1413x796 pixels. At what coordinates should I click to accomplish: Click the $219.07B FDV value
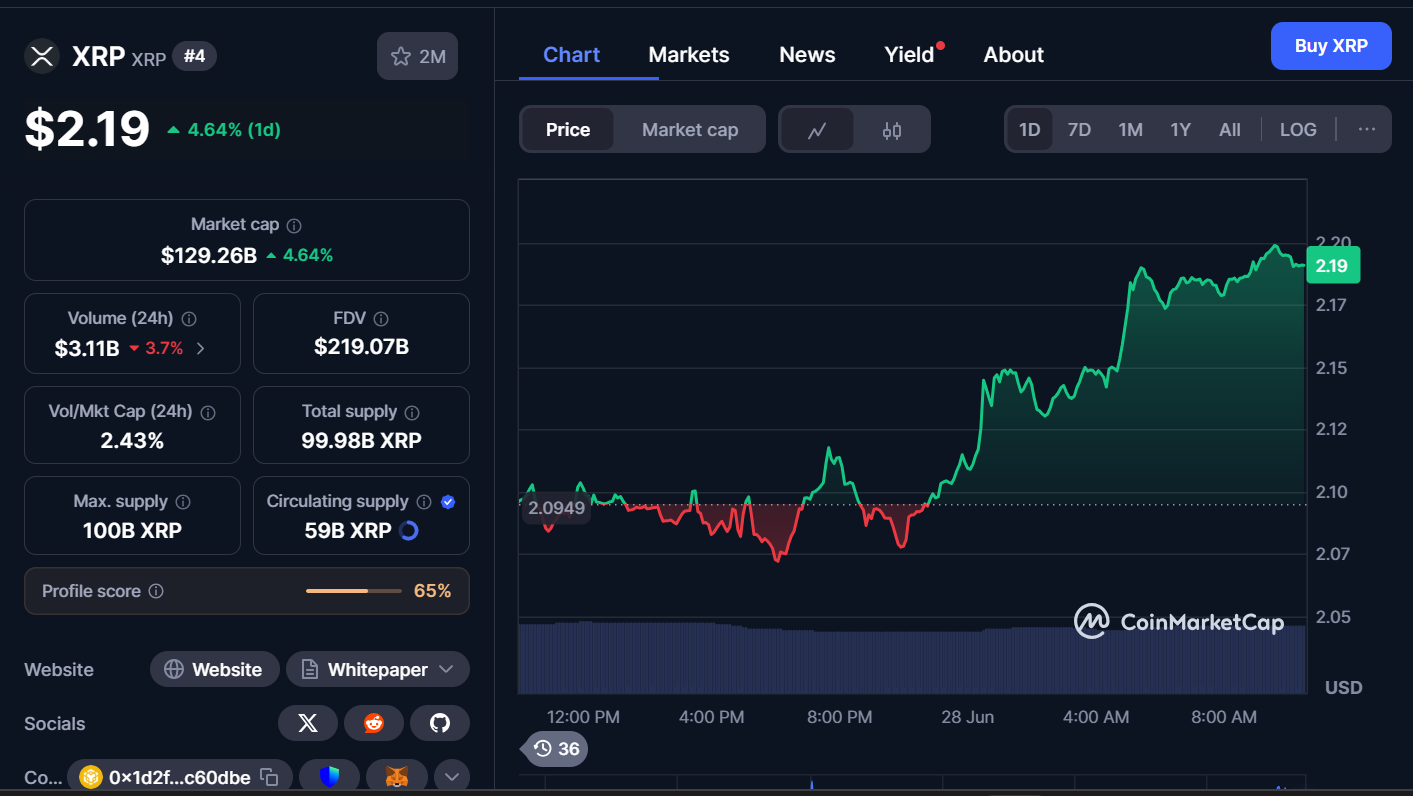[361, 347]
